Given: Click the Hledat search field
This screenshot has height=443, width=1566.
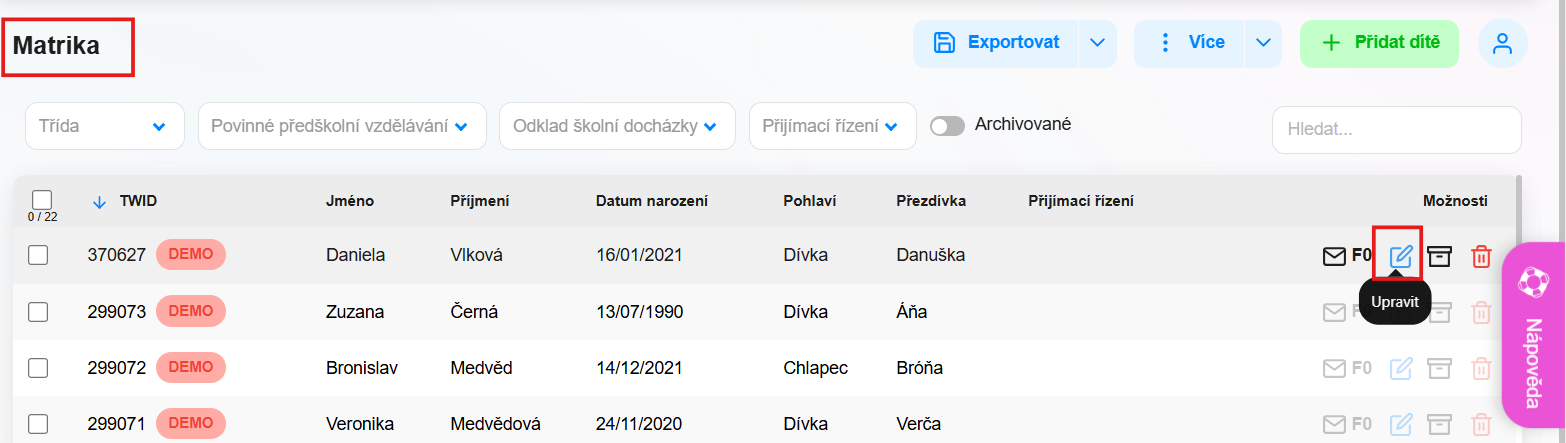Looking at the screenshot, I should (1395, 130).
